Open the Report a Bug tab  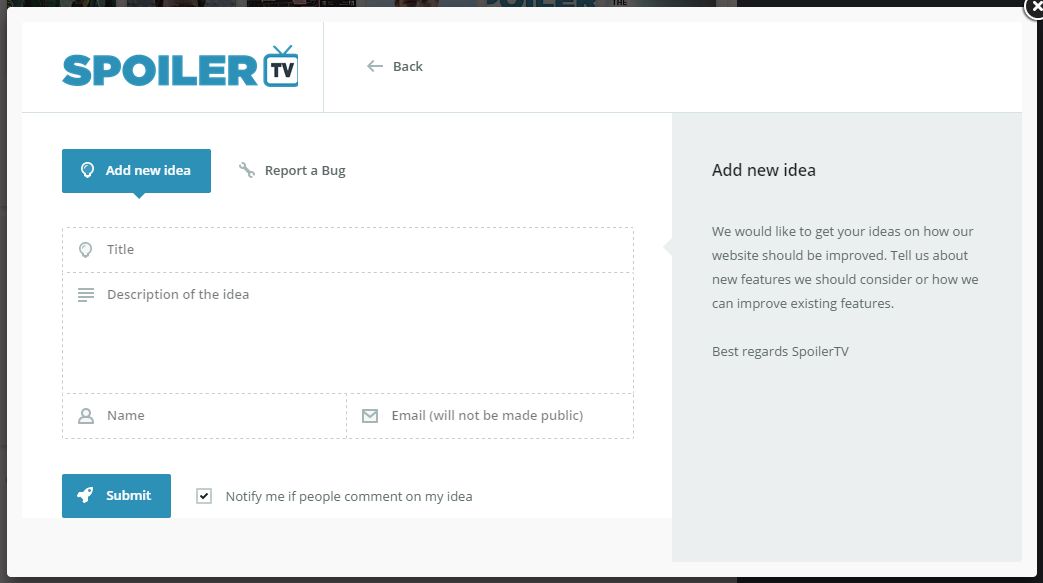304,170
